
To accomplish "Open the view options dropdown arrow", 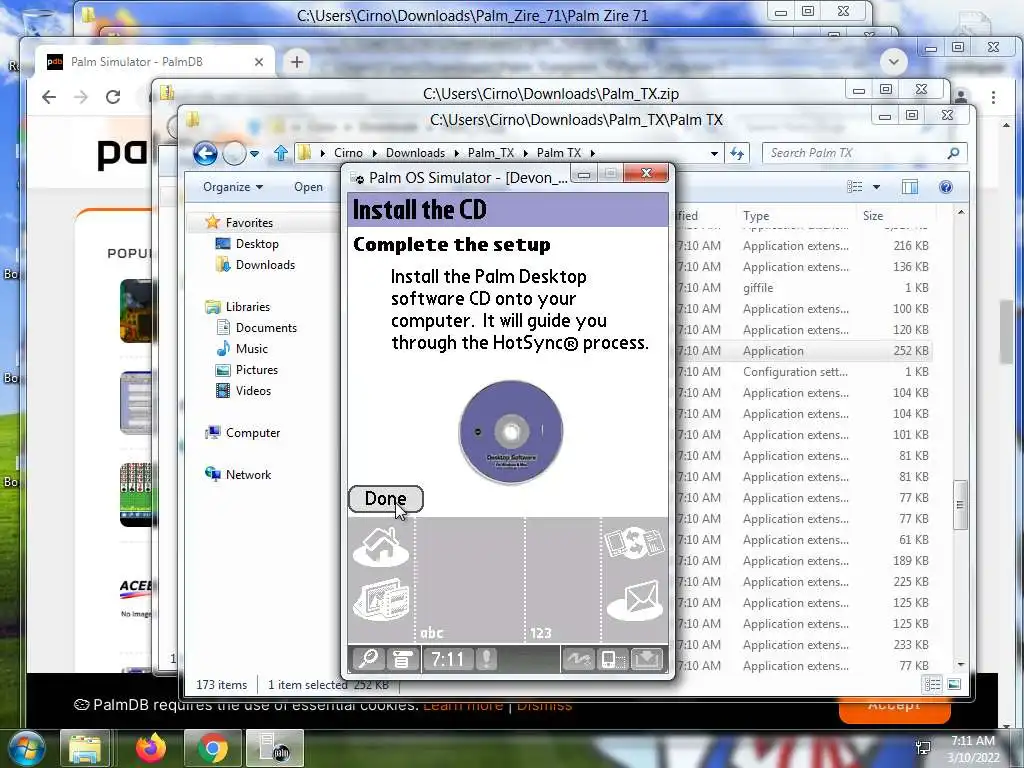I will click(876, 187).
